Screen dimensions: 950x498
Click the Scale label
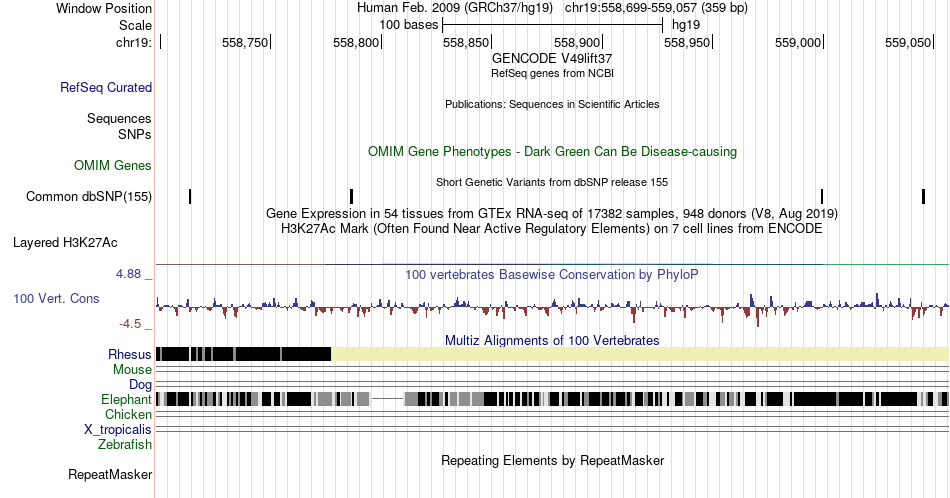coord(136,25)
